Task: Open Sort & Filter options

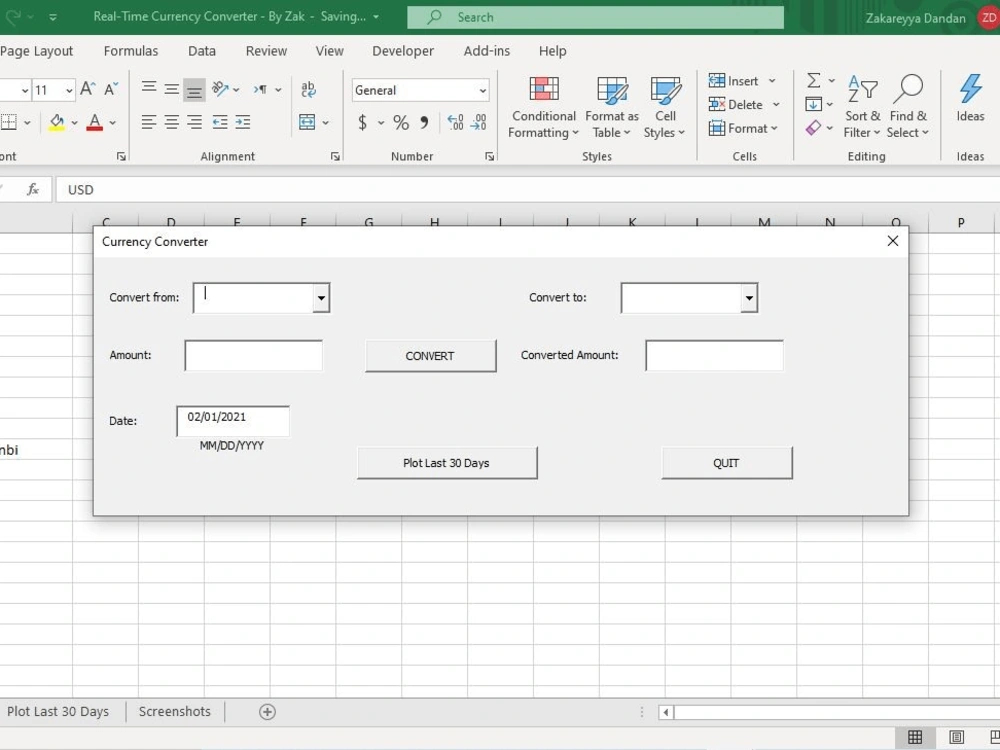Action: tap(862, 105)
